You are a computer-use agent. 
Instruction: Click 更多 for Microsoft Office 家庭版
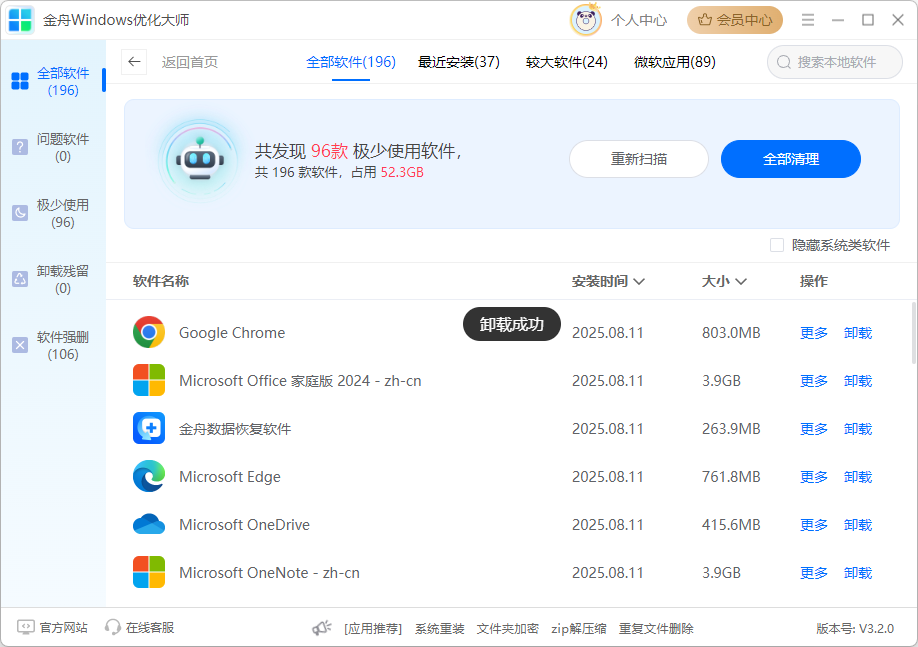pos(814,381)
